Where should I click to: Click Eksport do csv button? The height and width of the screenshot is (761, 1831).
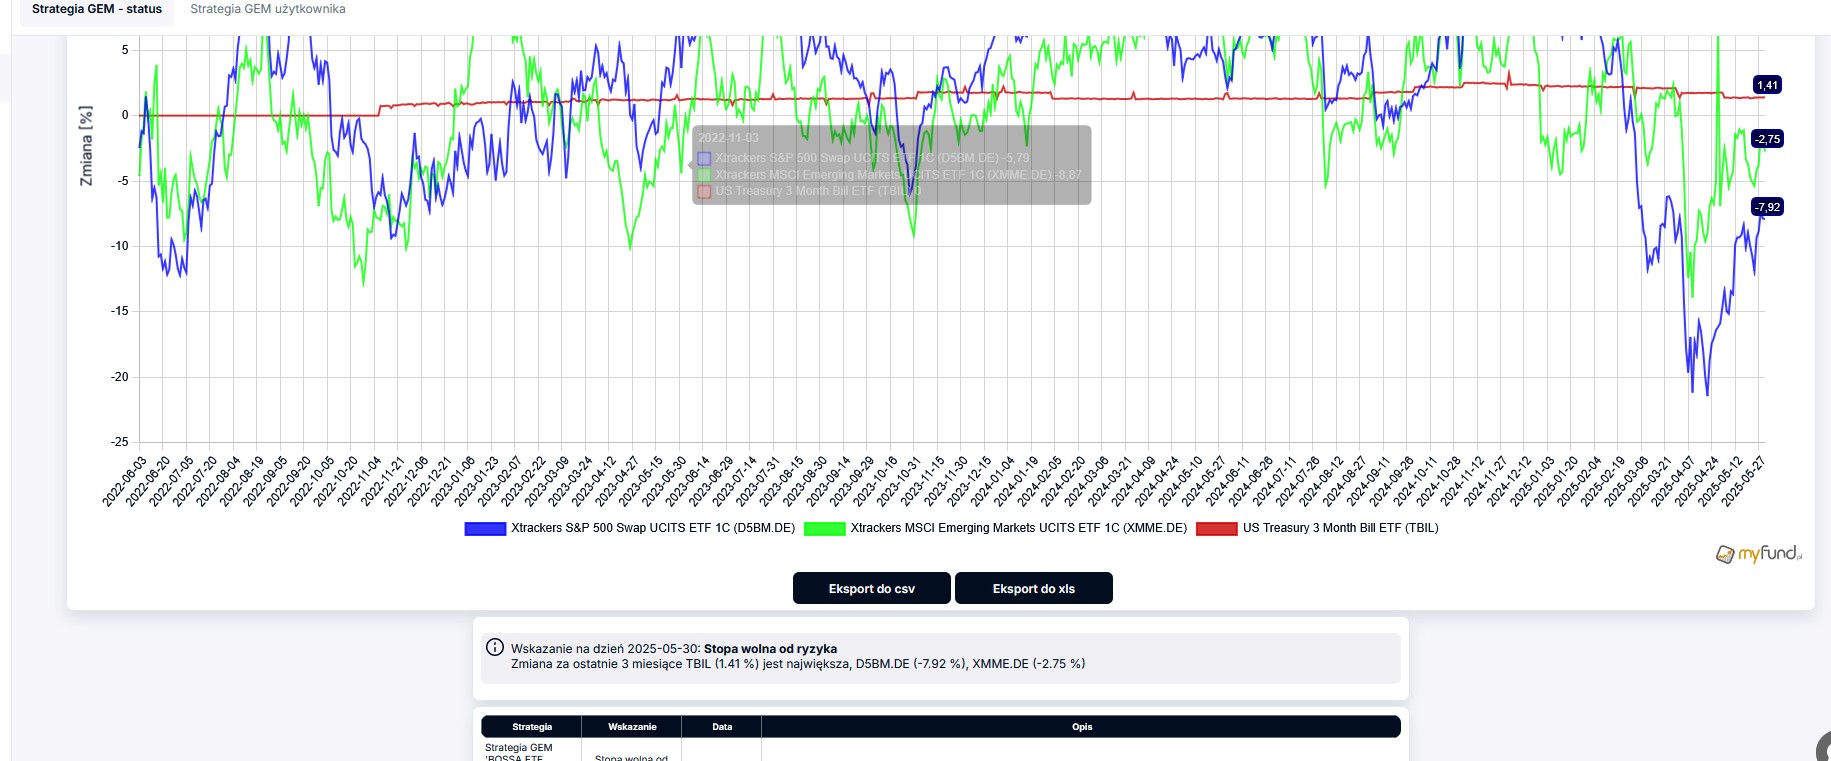pos(871,589)
